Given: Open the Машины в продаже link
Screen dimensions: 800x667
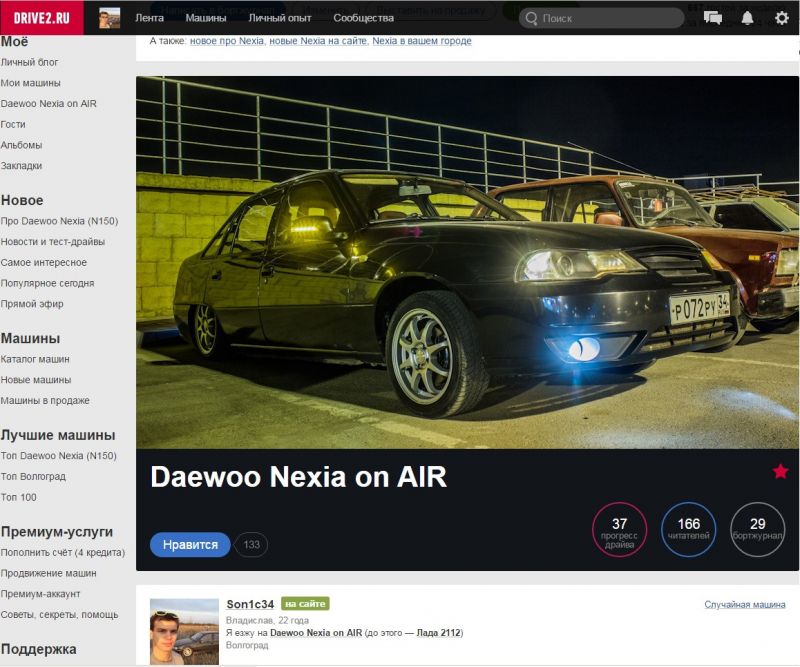Looking at the screenshot, I should click(x=45, y=401).
